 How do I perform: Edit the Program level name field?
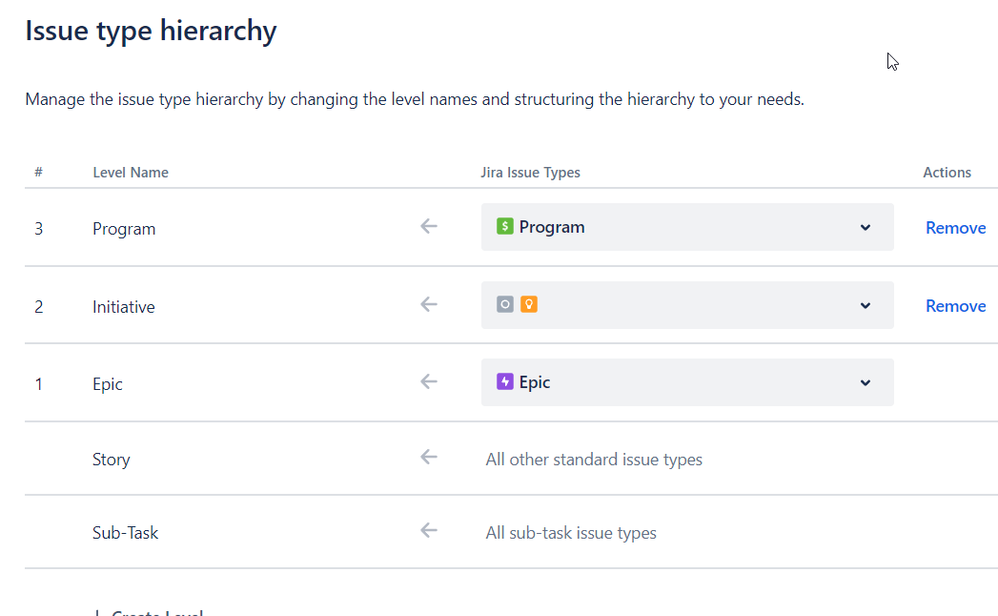pyautogui.click(x=124, y=229)
